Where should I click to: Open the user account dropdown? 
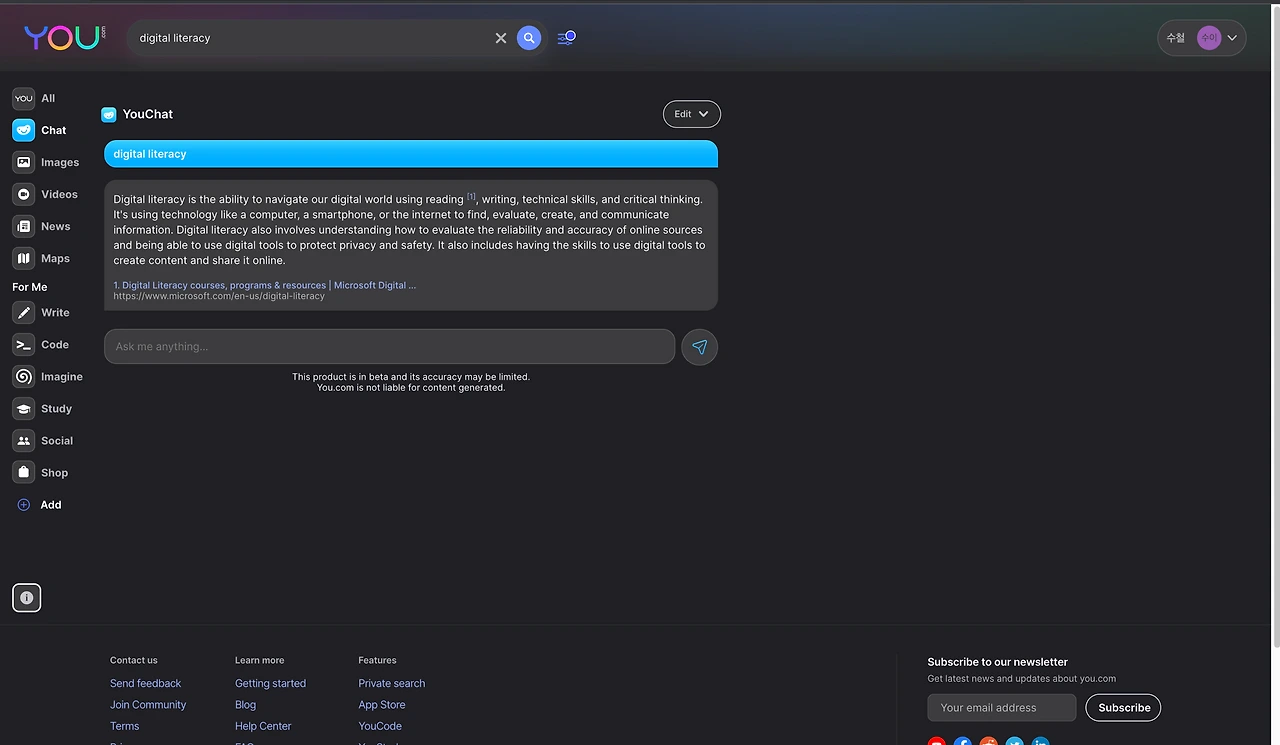(1201, 38)
